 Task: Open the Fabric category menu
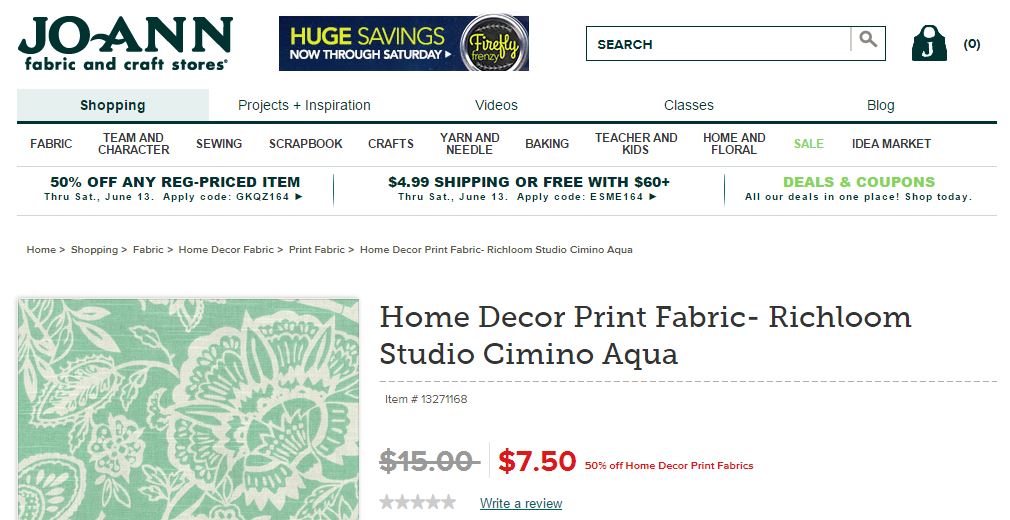tap(51, 144)
